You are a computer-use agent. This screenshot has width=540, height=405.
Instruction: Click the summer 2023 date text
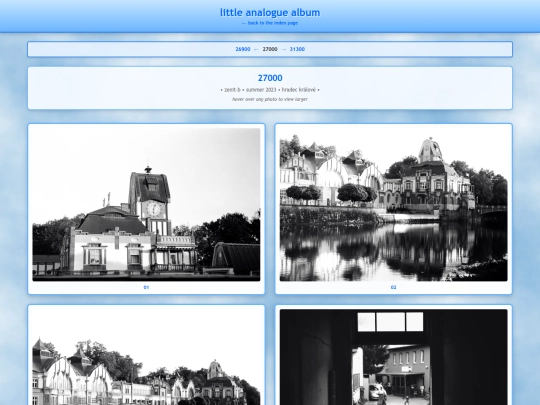tap(261, 90)
